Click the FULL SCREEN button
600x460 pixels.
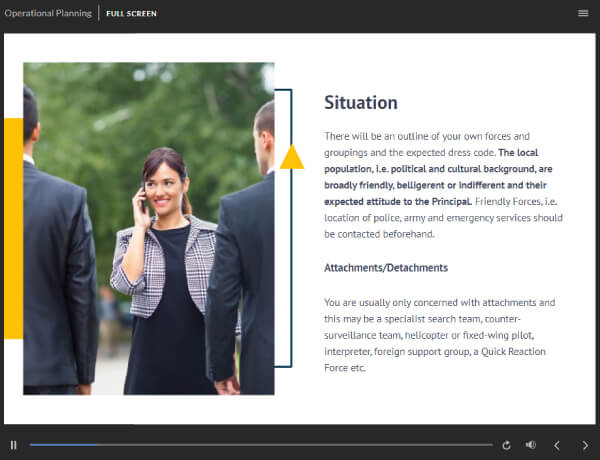pos(131,13)
